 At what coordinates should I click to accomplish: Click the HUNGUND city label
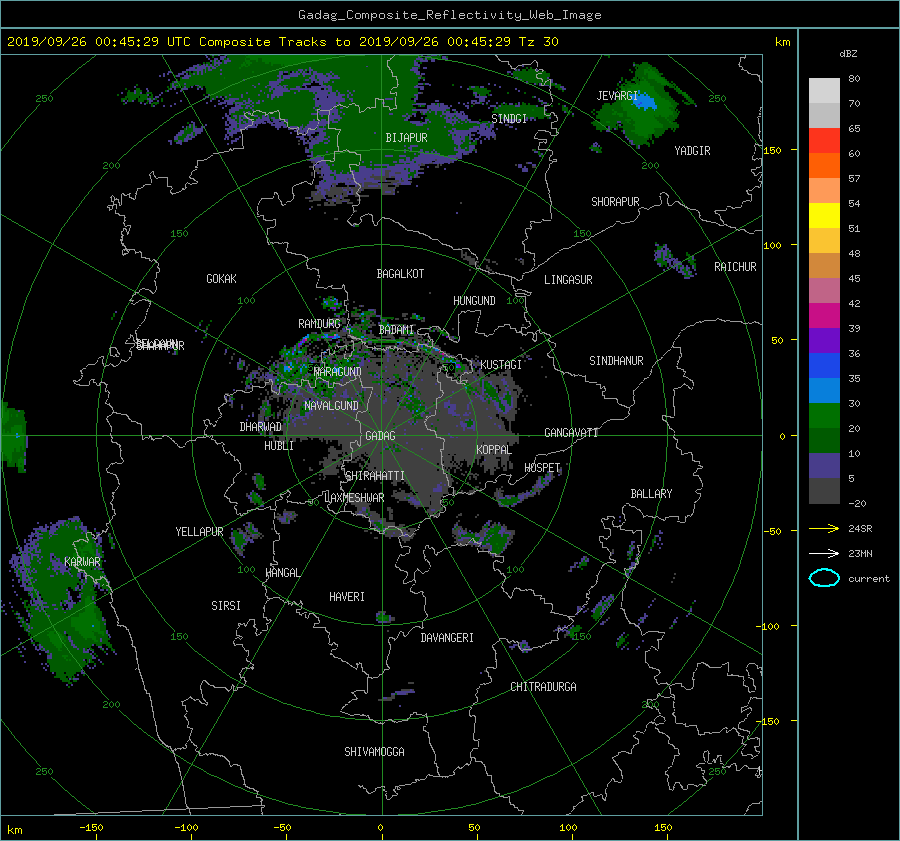[474, 301]
